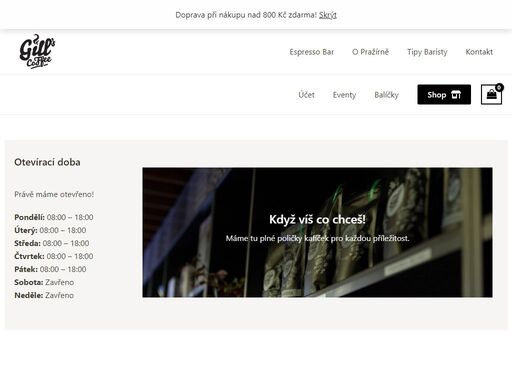This screenshot has height=384, width=512.
Task: Open the Shop button
Action: point(444,95)
